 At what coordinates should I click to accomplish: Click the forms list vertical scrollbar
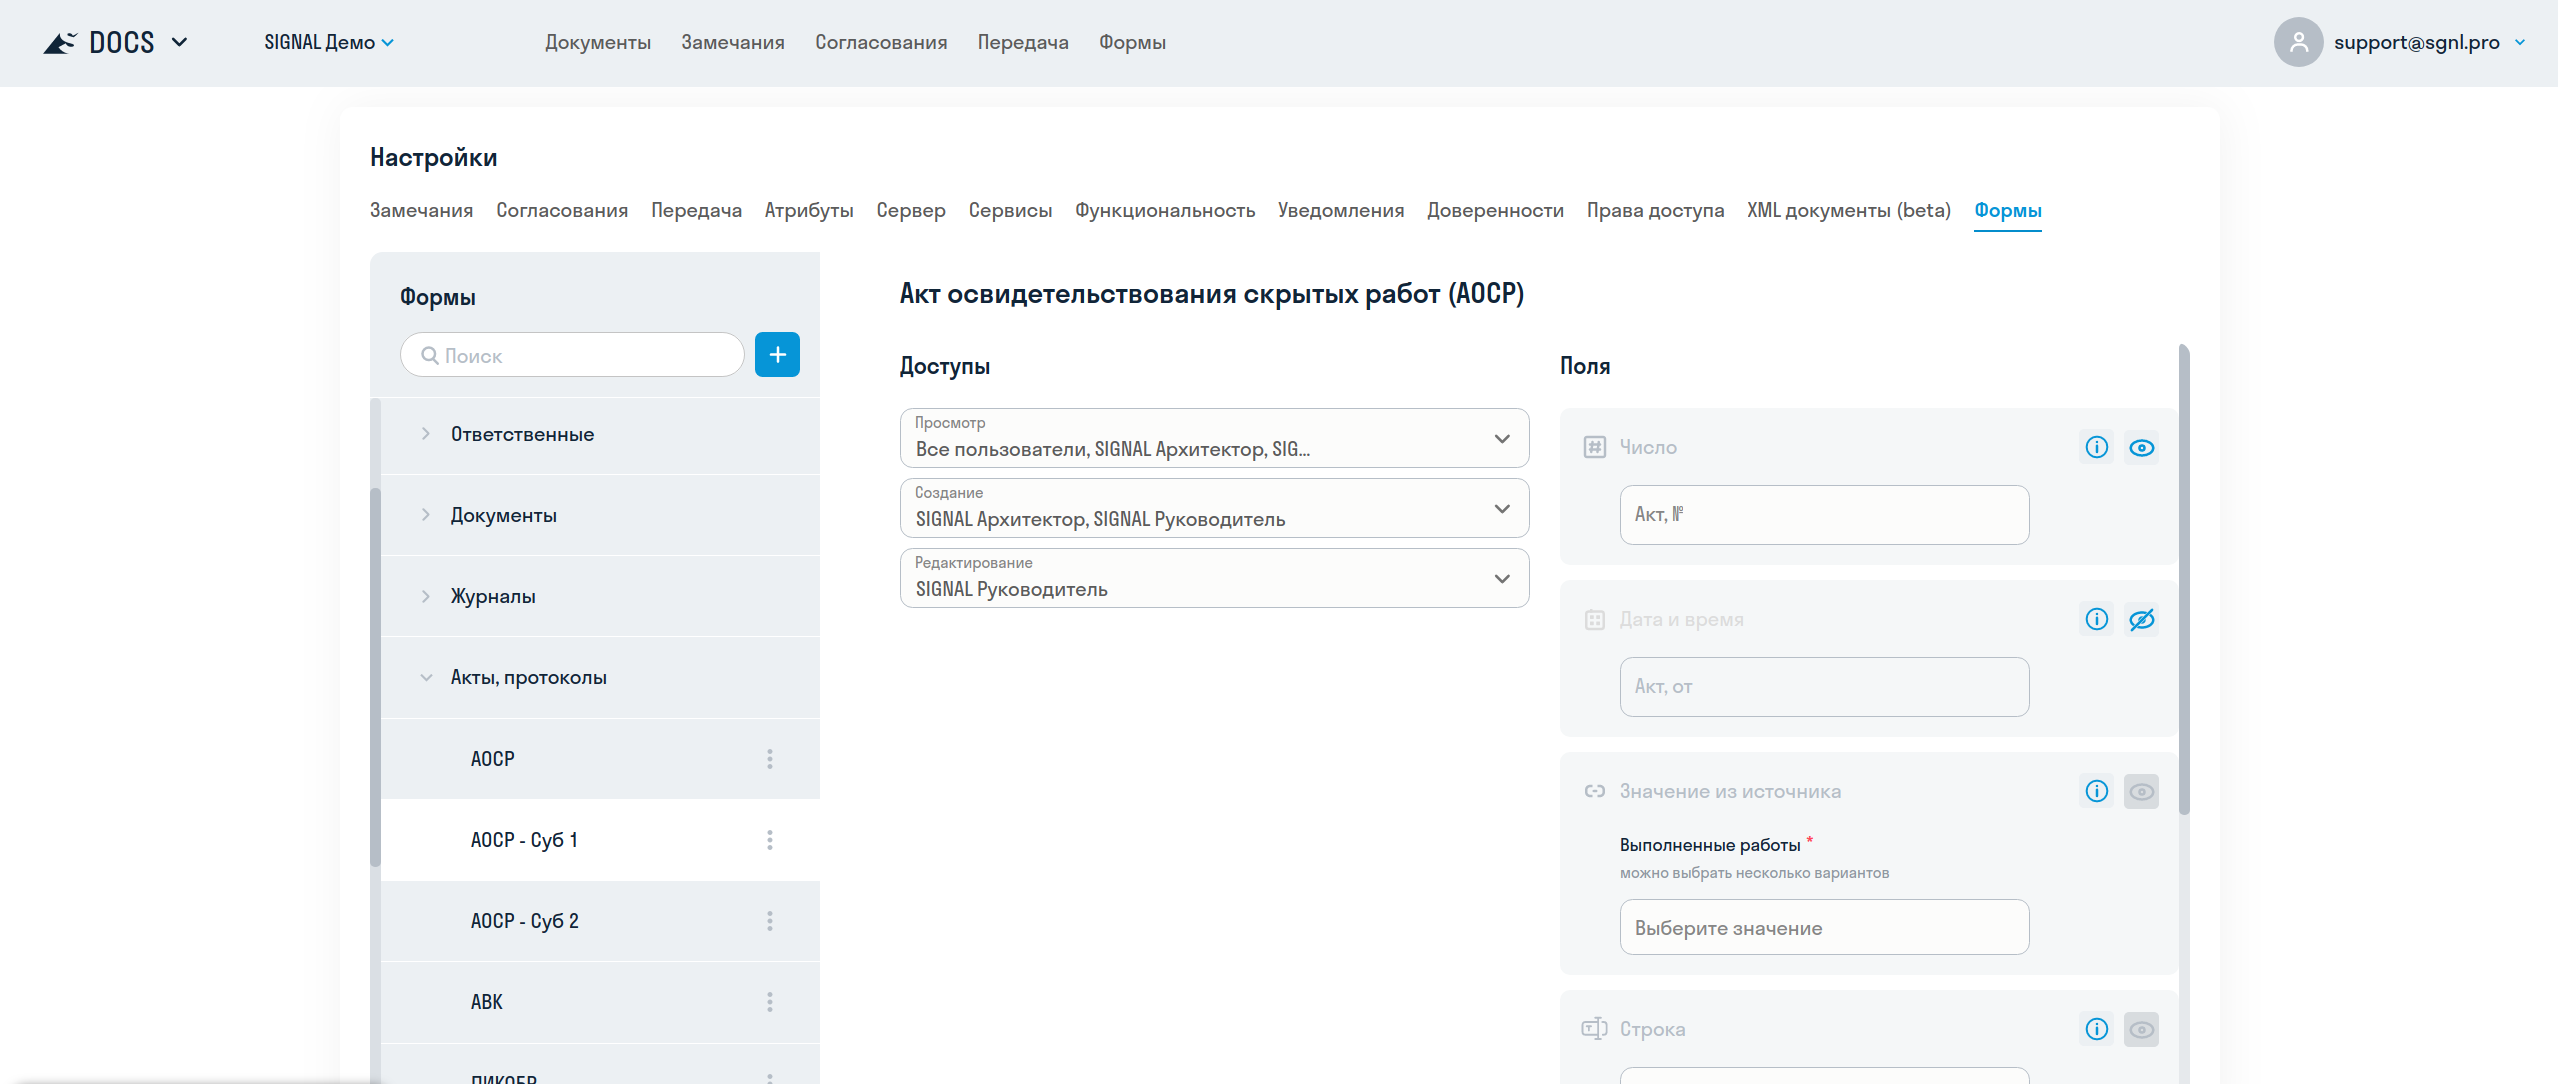coord(376,677)
